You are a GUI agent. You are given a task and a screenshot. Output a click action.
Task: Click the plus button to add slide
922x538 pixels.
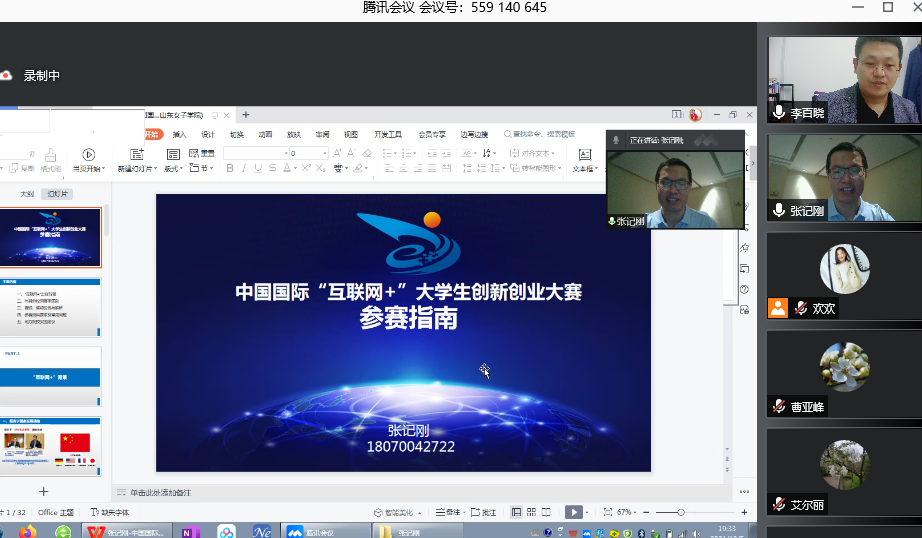[43, 491]
